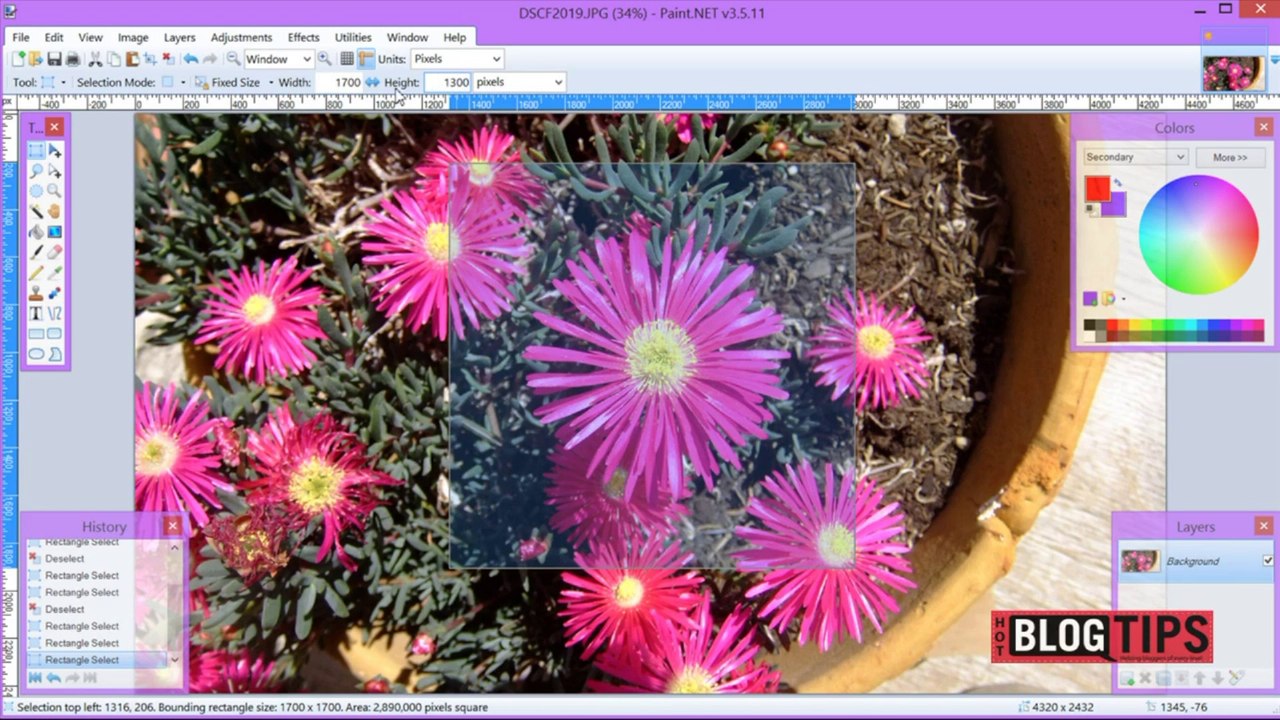The image size is (1280, 720).
Task: Select the Color Picker eyedropper tool
Action: 55,273
